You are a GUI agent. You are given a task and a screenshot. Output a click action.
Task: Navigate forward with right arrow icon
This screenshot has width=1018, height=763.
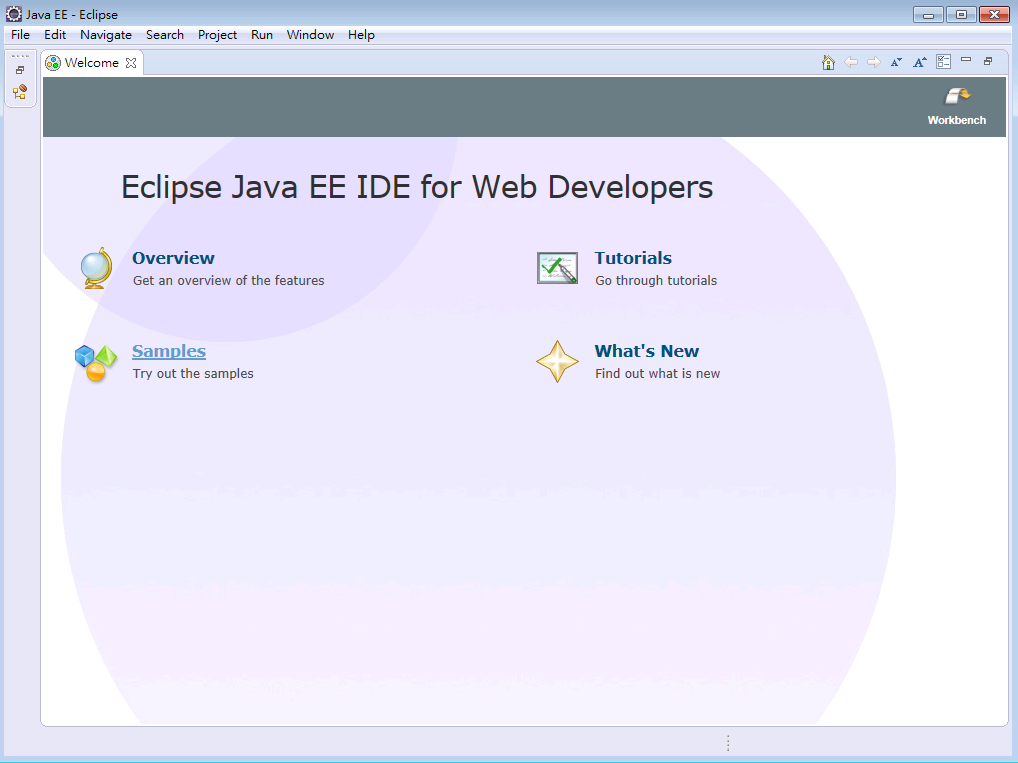874,62
